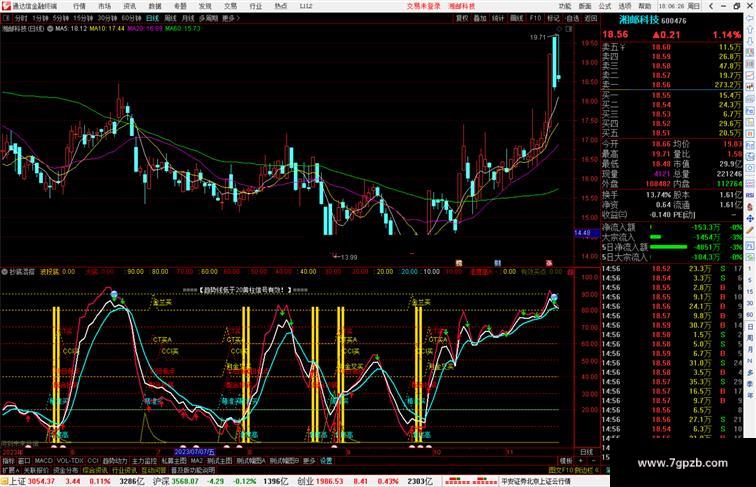Click the pencil drawing tool icon
The height and width of the screenshot is (487, 756).
(750, 230)
